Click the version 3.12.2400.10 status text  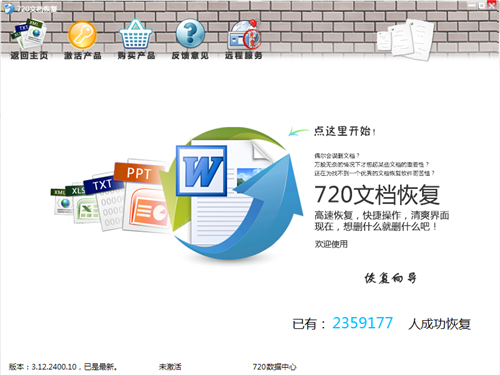[x=63, y=367]
